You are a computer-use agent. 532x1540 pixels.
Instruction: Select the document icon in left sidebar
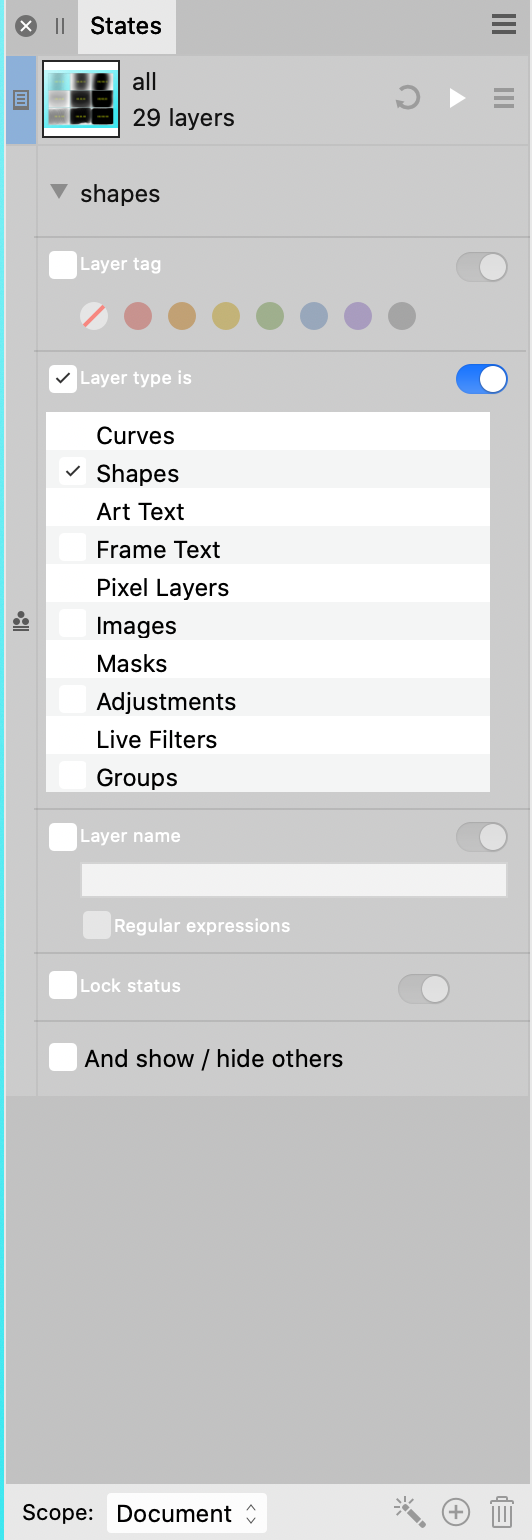(x=21, y=100)
